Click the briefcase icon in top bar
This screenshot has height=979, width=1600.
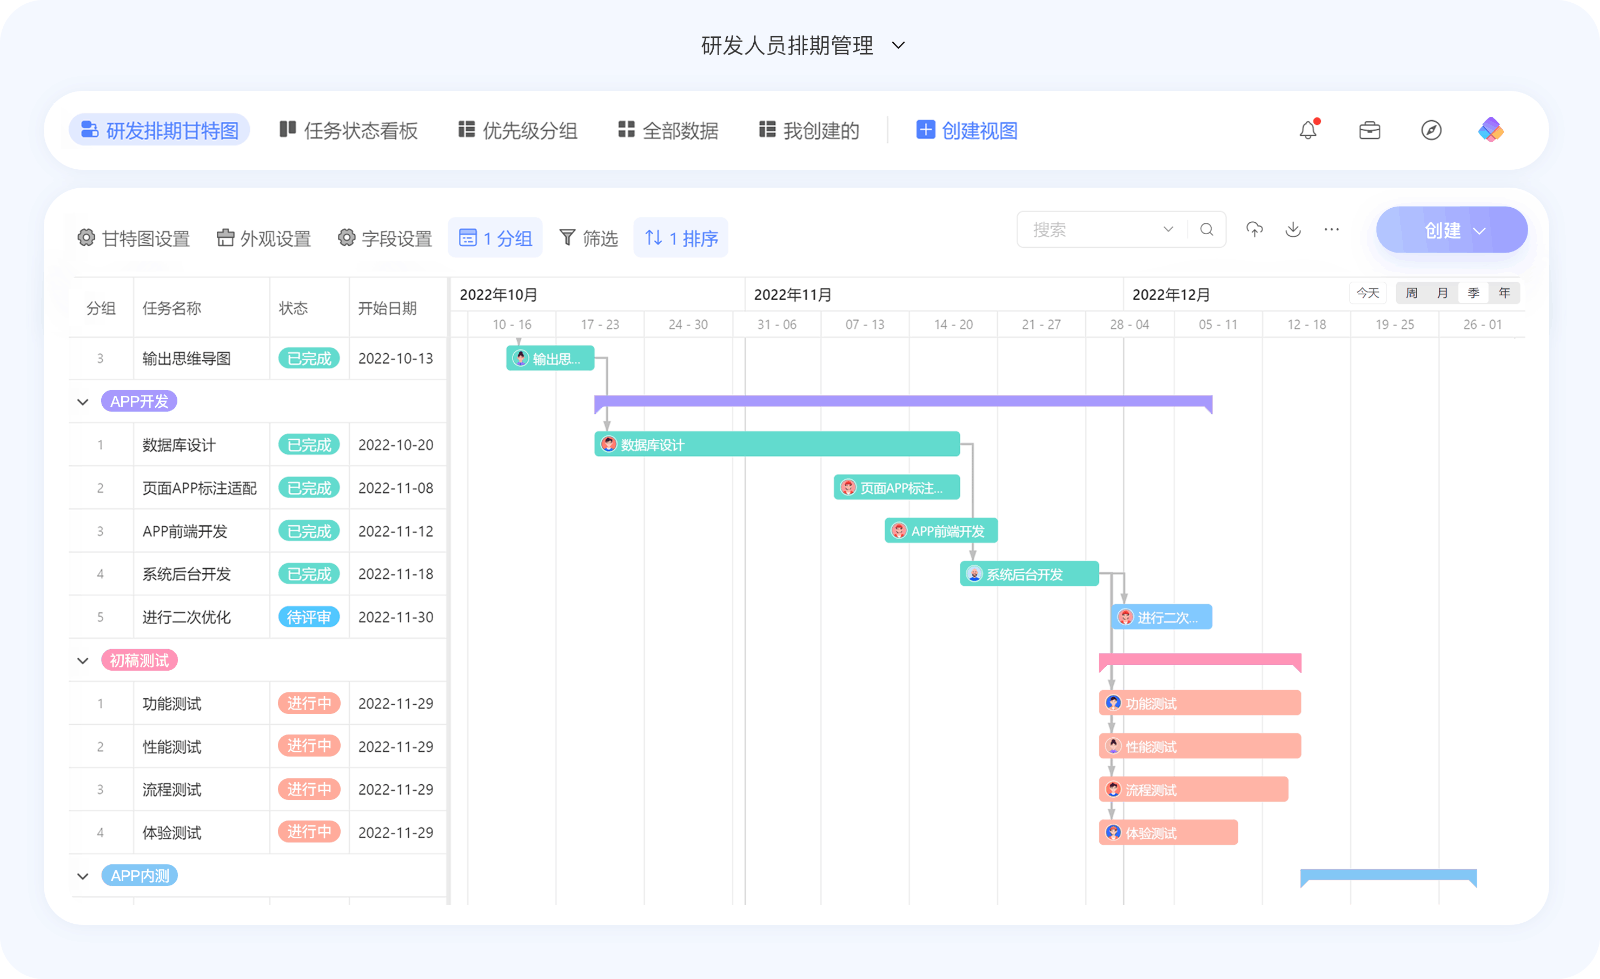pos(1370,130)
